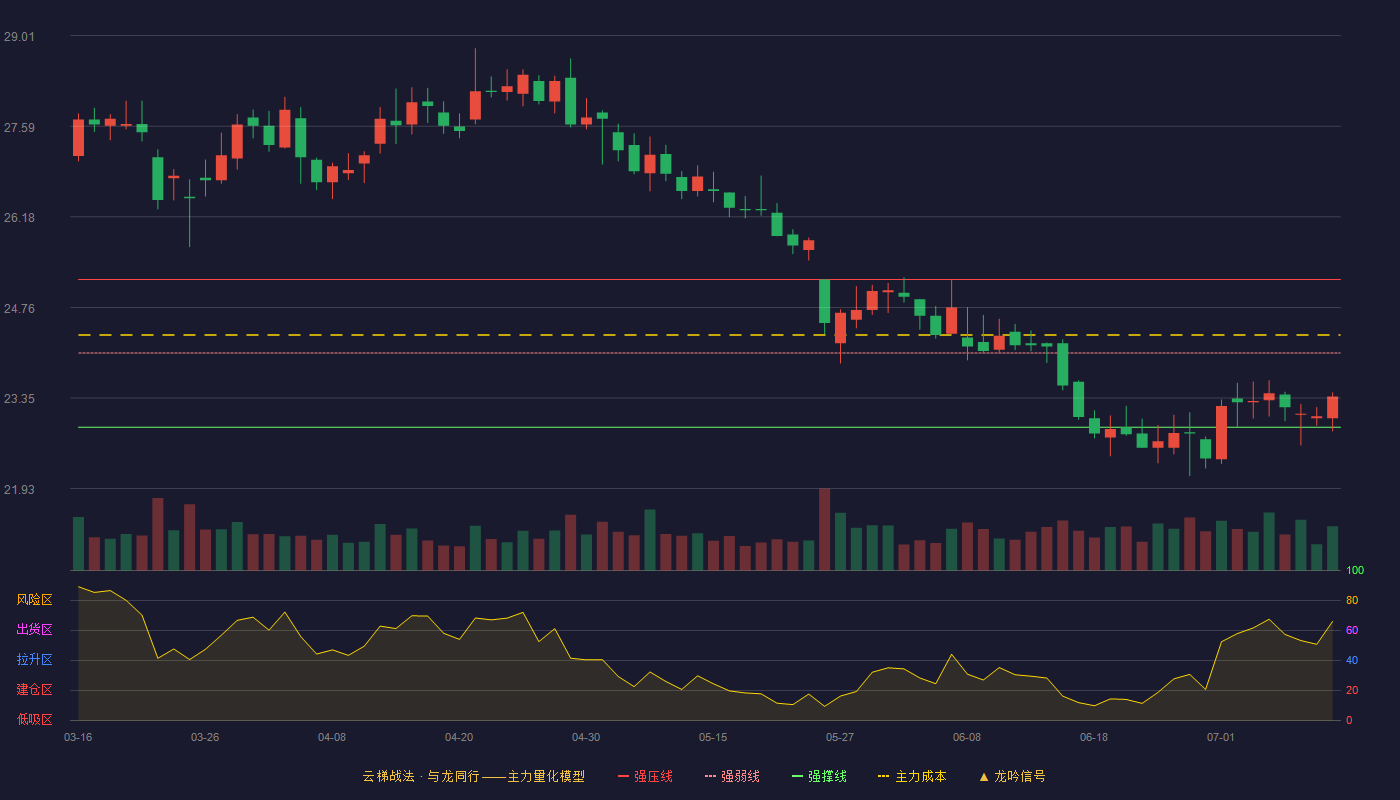
Task: Click the 04-20 date label
Action: point(459,737)
